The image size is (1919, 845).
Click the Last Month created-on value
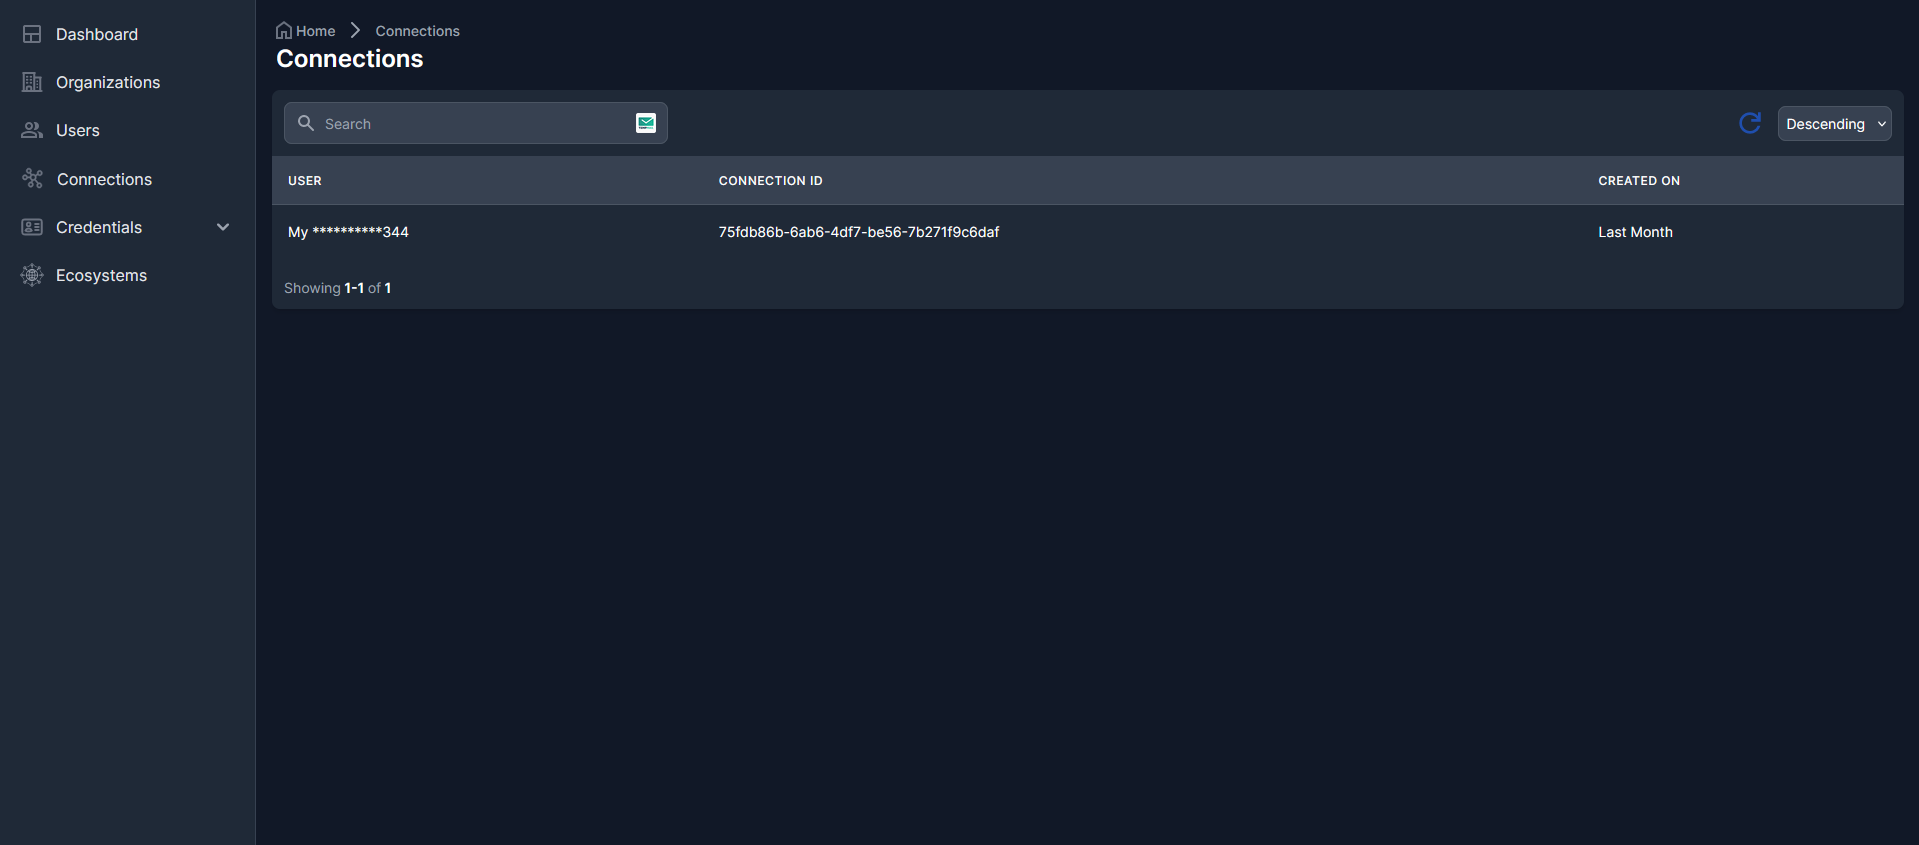[x=1635, y=232]
